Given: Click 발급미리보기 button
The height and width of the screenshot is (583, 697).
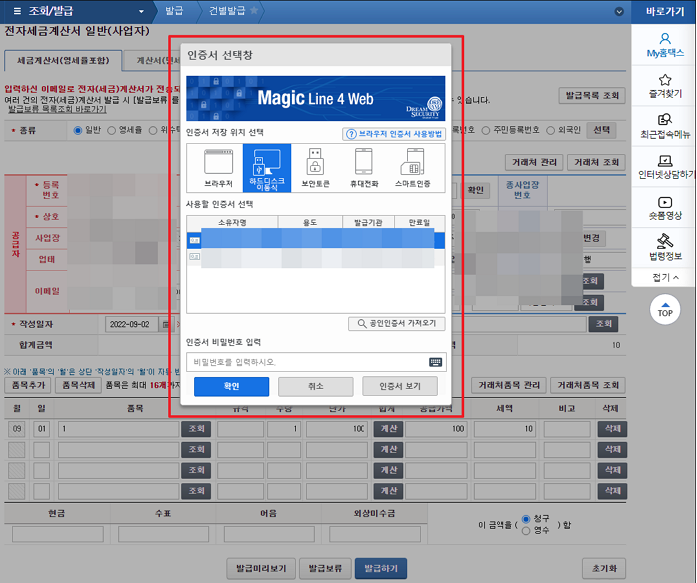Looking at the screenshot, I should pos(261,568).
